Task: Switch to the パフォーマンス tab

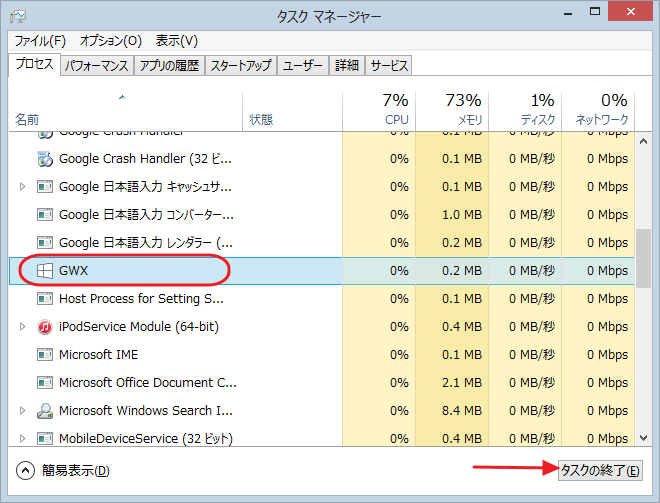Action: coord(96,66)
